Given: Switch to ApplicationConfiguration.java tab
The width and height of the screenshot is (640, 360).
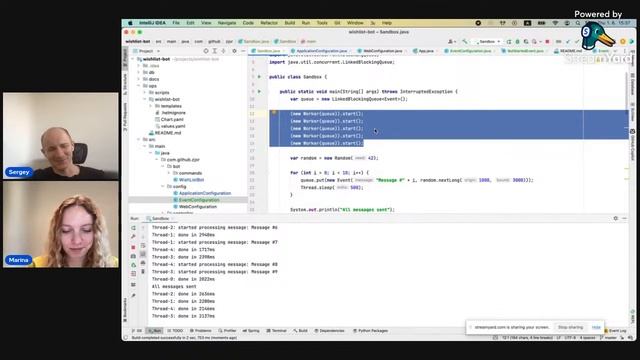Looking at the screenshot, I should (321, 51).
